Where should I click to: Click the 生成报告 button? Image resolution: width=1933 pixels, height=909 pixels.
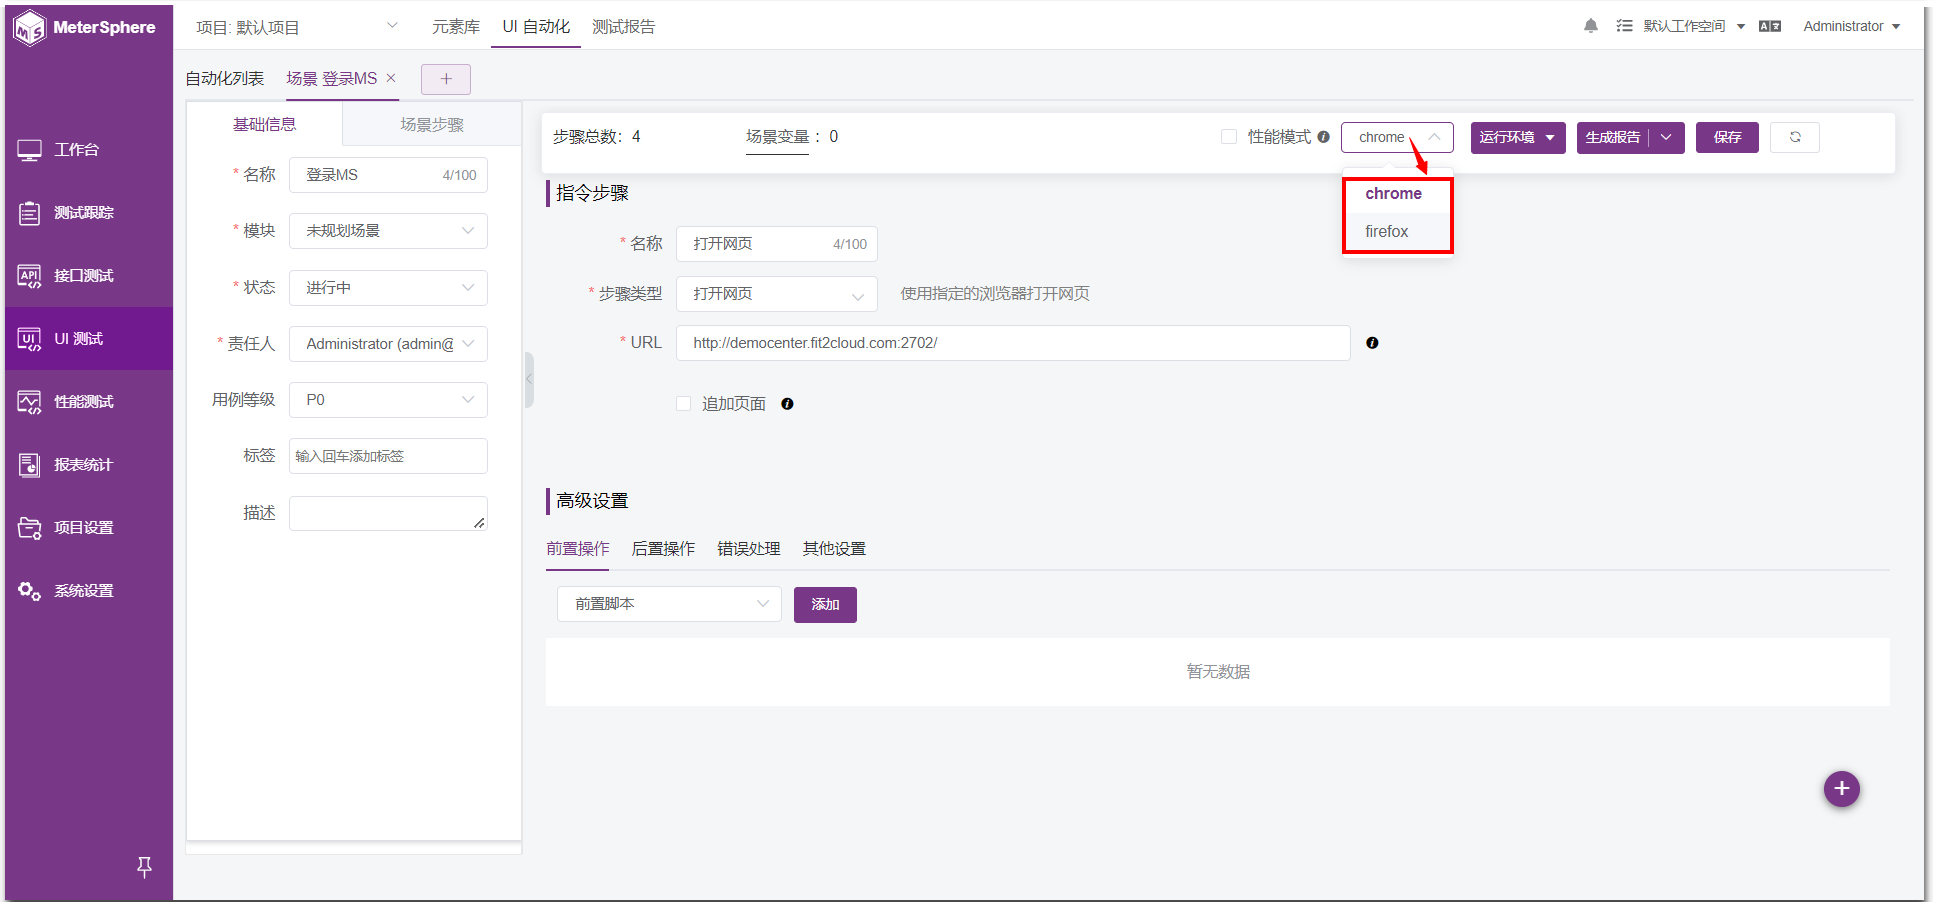[1613, 137]
